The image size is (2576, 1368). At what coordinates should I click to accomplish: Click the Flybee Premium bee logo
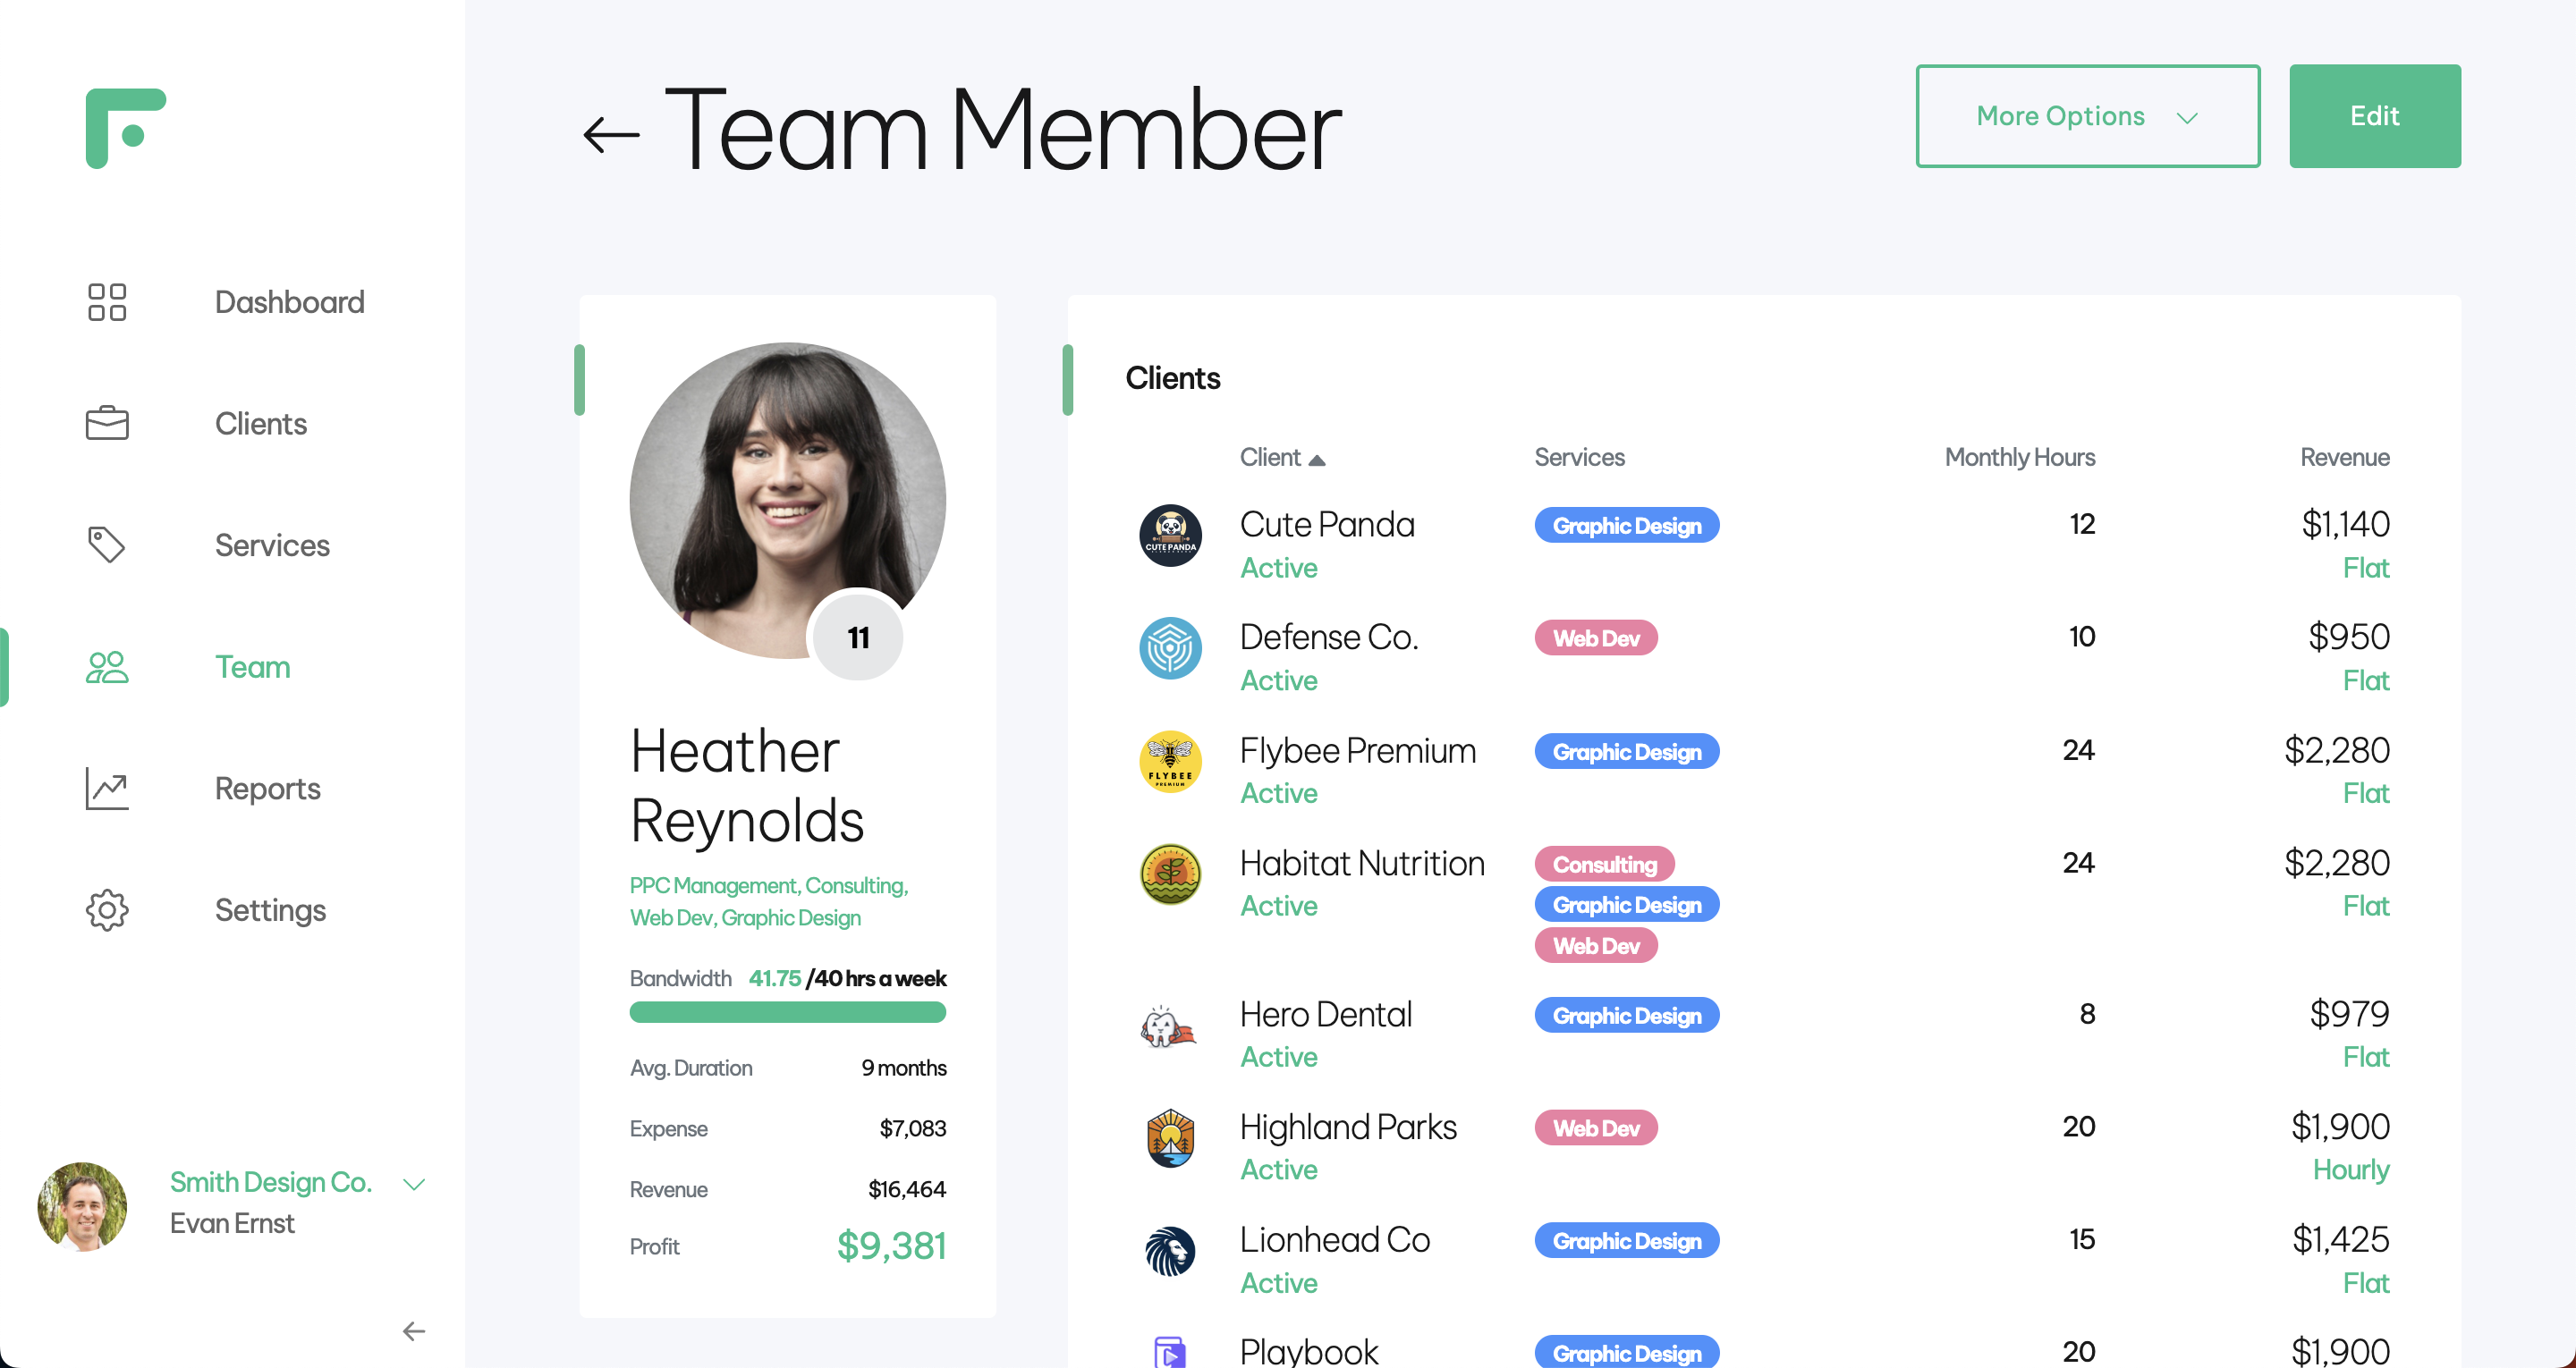[x=1170, y=762]
